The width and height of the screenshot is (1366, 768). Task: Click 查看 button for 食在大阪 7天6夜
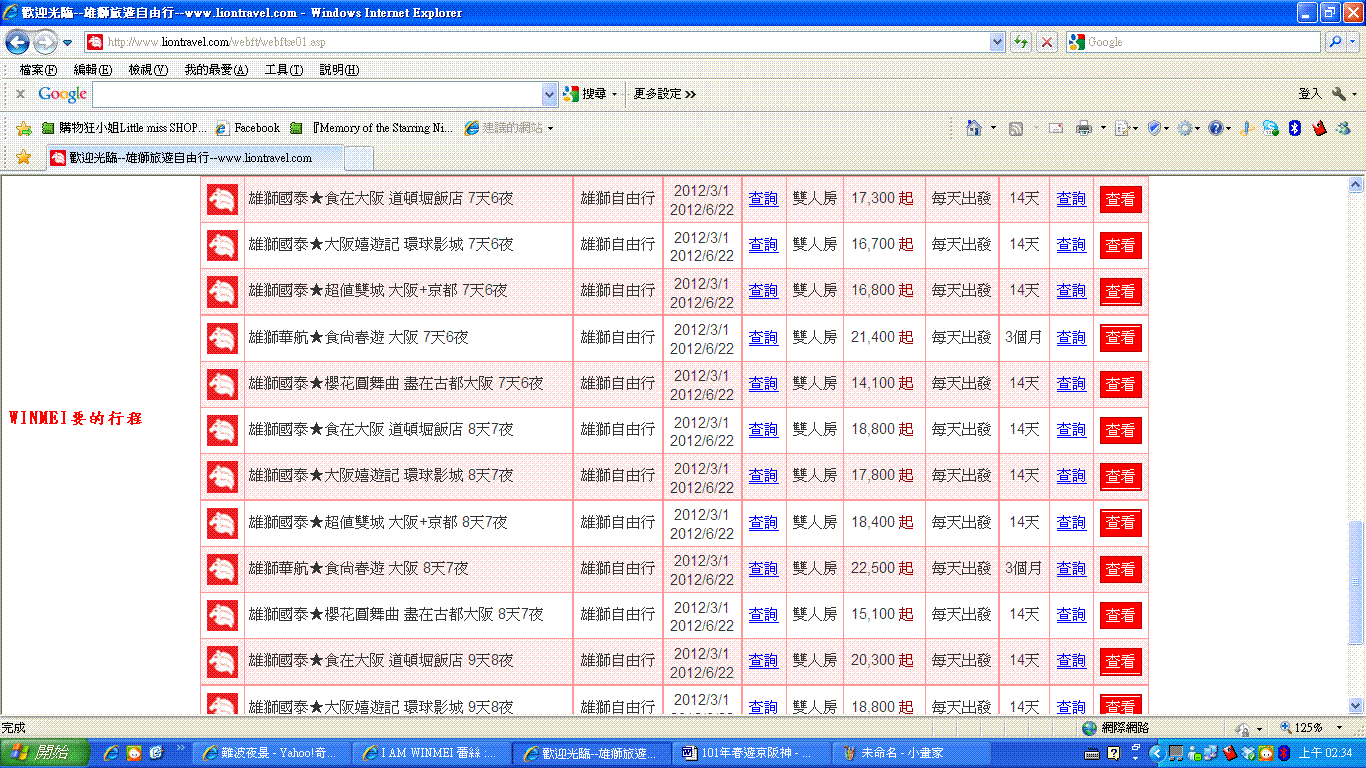click(x=1120, y=200)
